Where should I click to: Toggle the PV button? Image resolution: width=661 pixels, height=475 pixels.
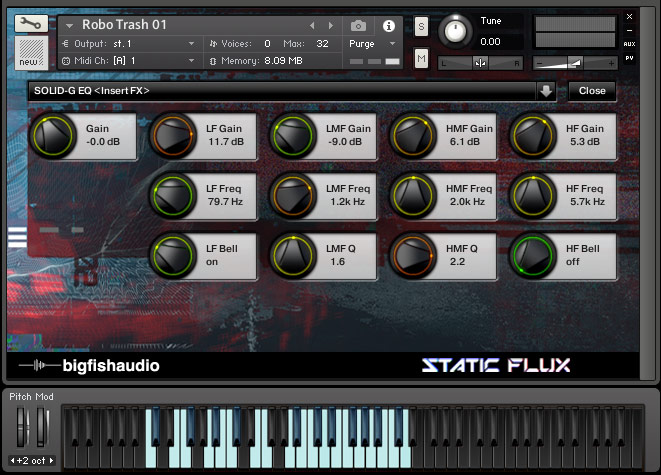pos(629,58)
